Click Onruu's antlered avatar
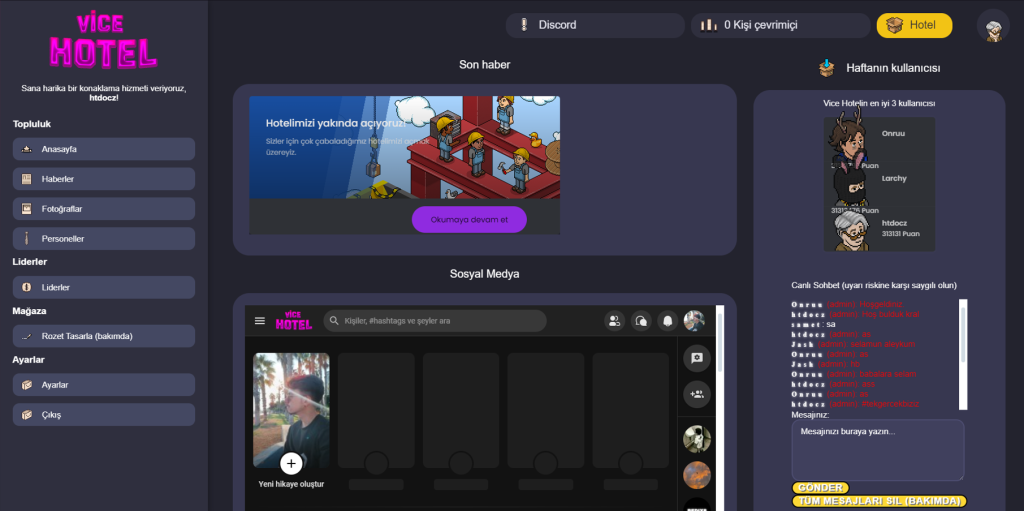Image resolution: width=1024 pixels, height=511 pixels. click(849, 137)
